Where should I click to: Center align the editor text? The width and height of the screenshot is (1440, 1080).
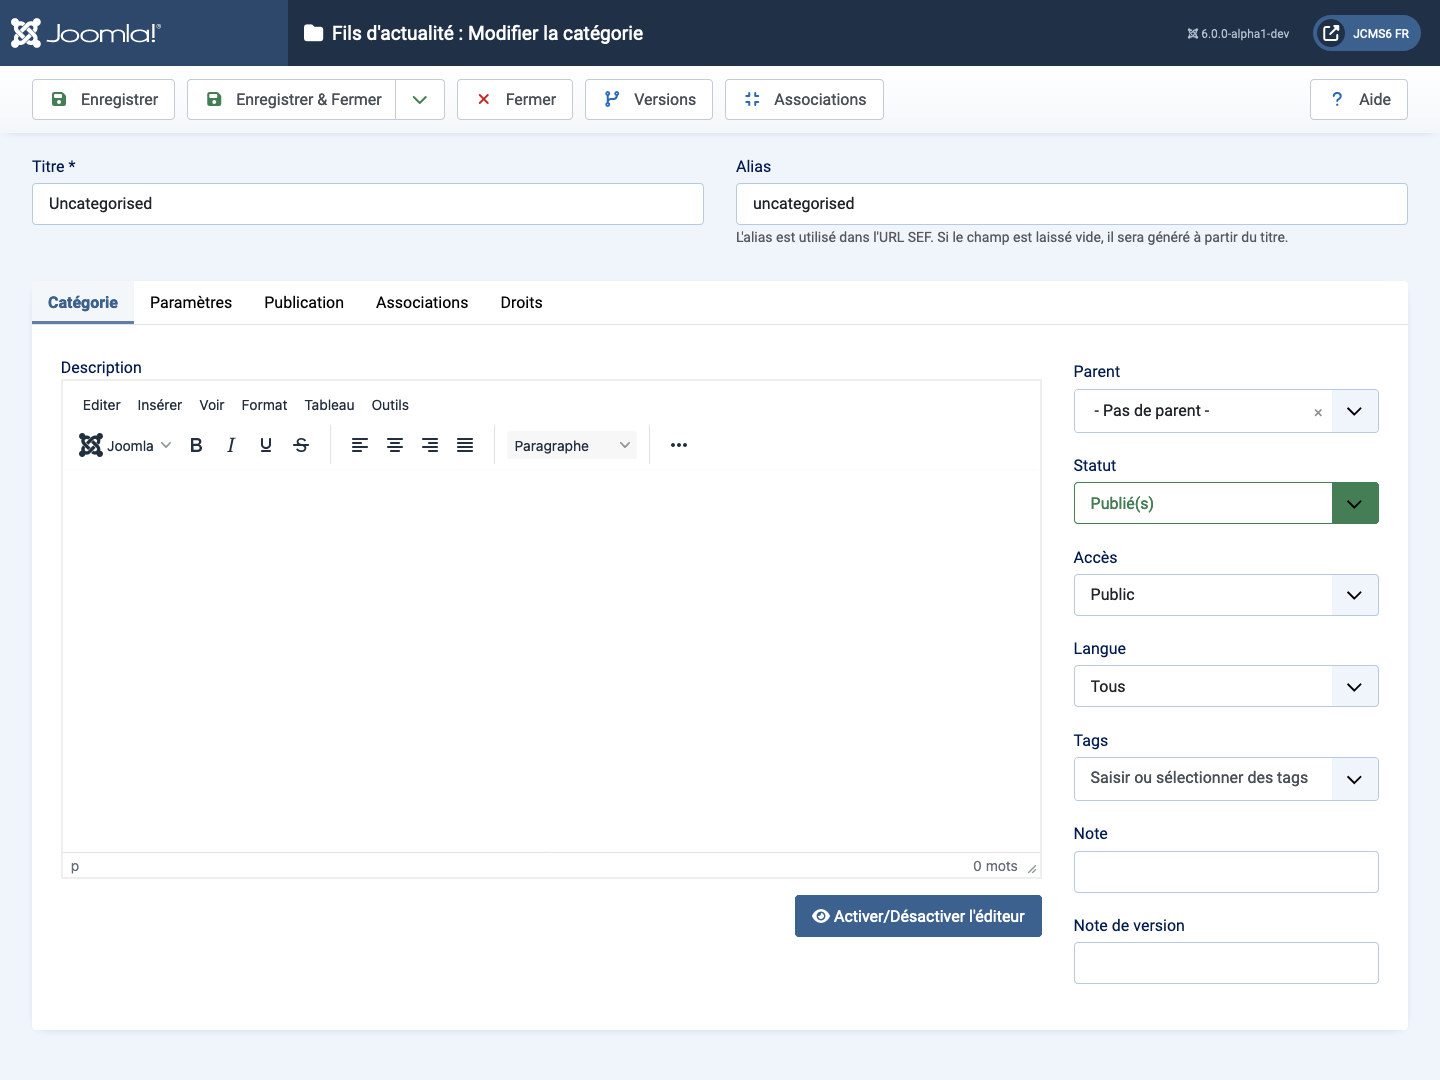point(395,446)
